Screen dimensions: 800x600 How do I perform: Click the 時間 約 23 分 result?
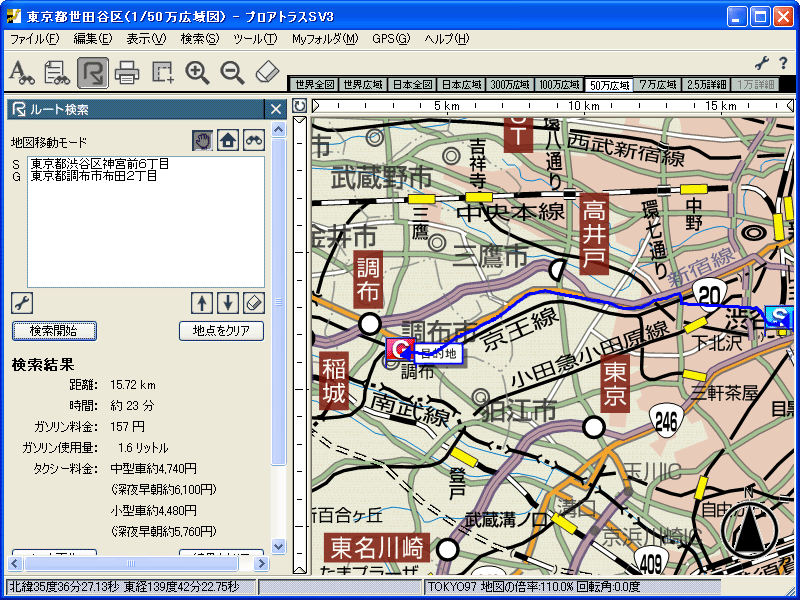click(x=132, y=406)
